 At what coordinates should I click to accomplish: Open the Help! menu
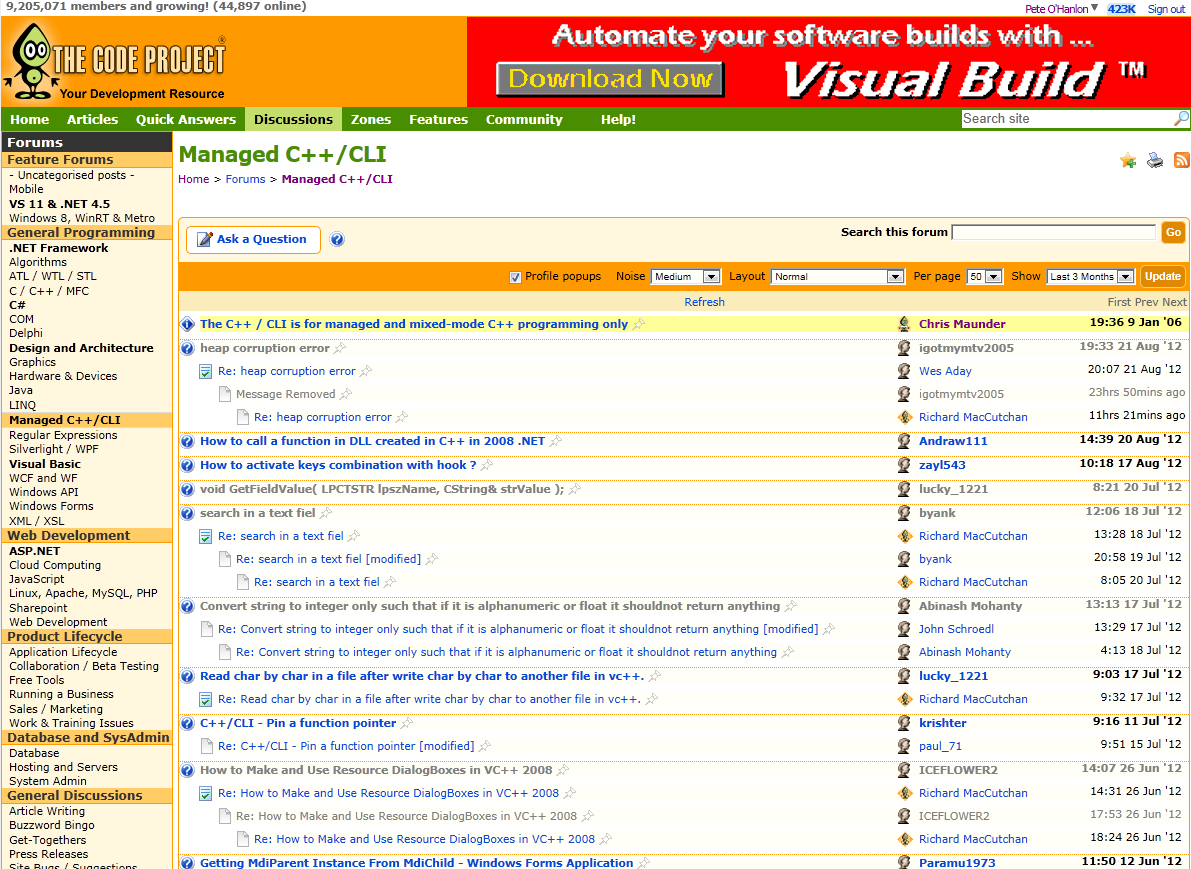click(618, 119)
